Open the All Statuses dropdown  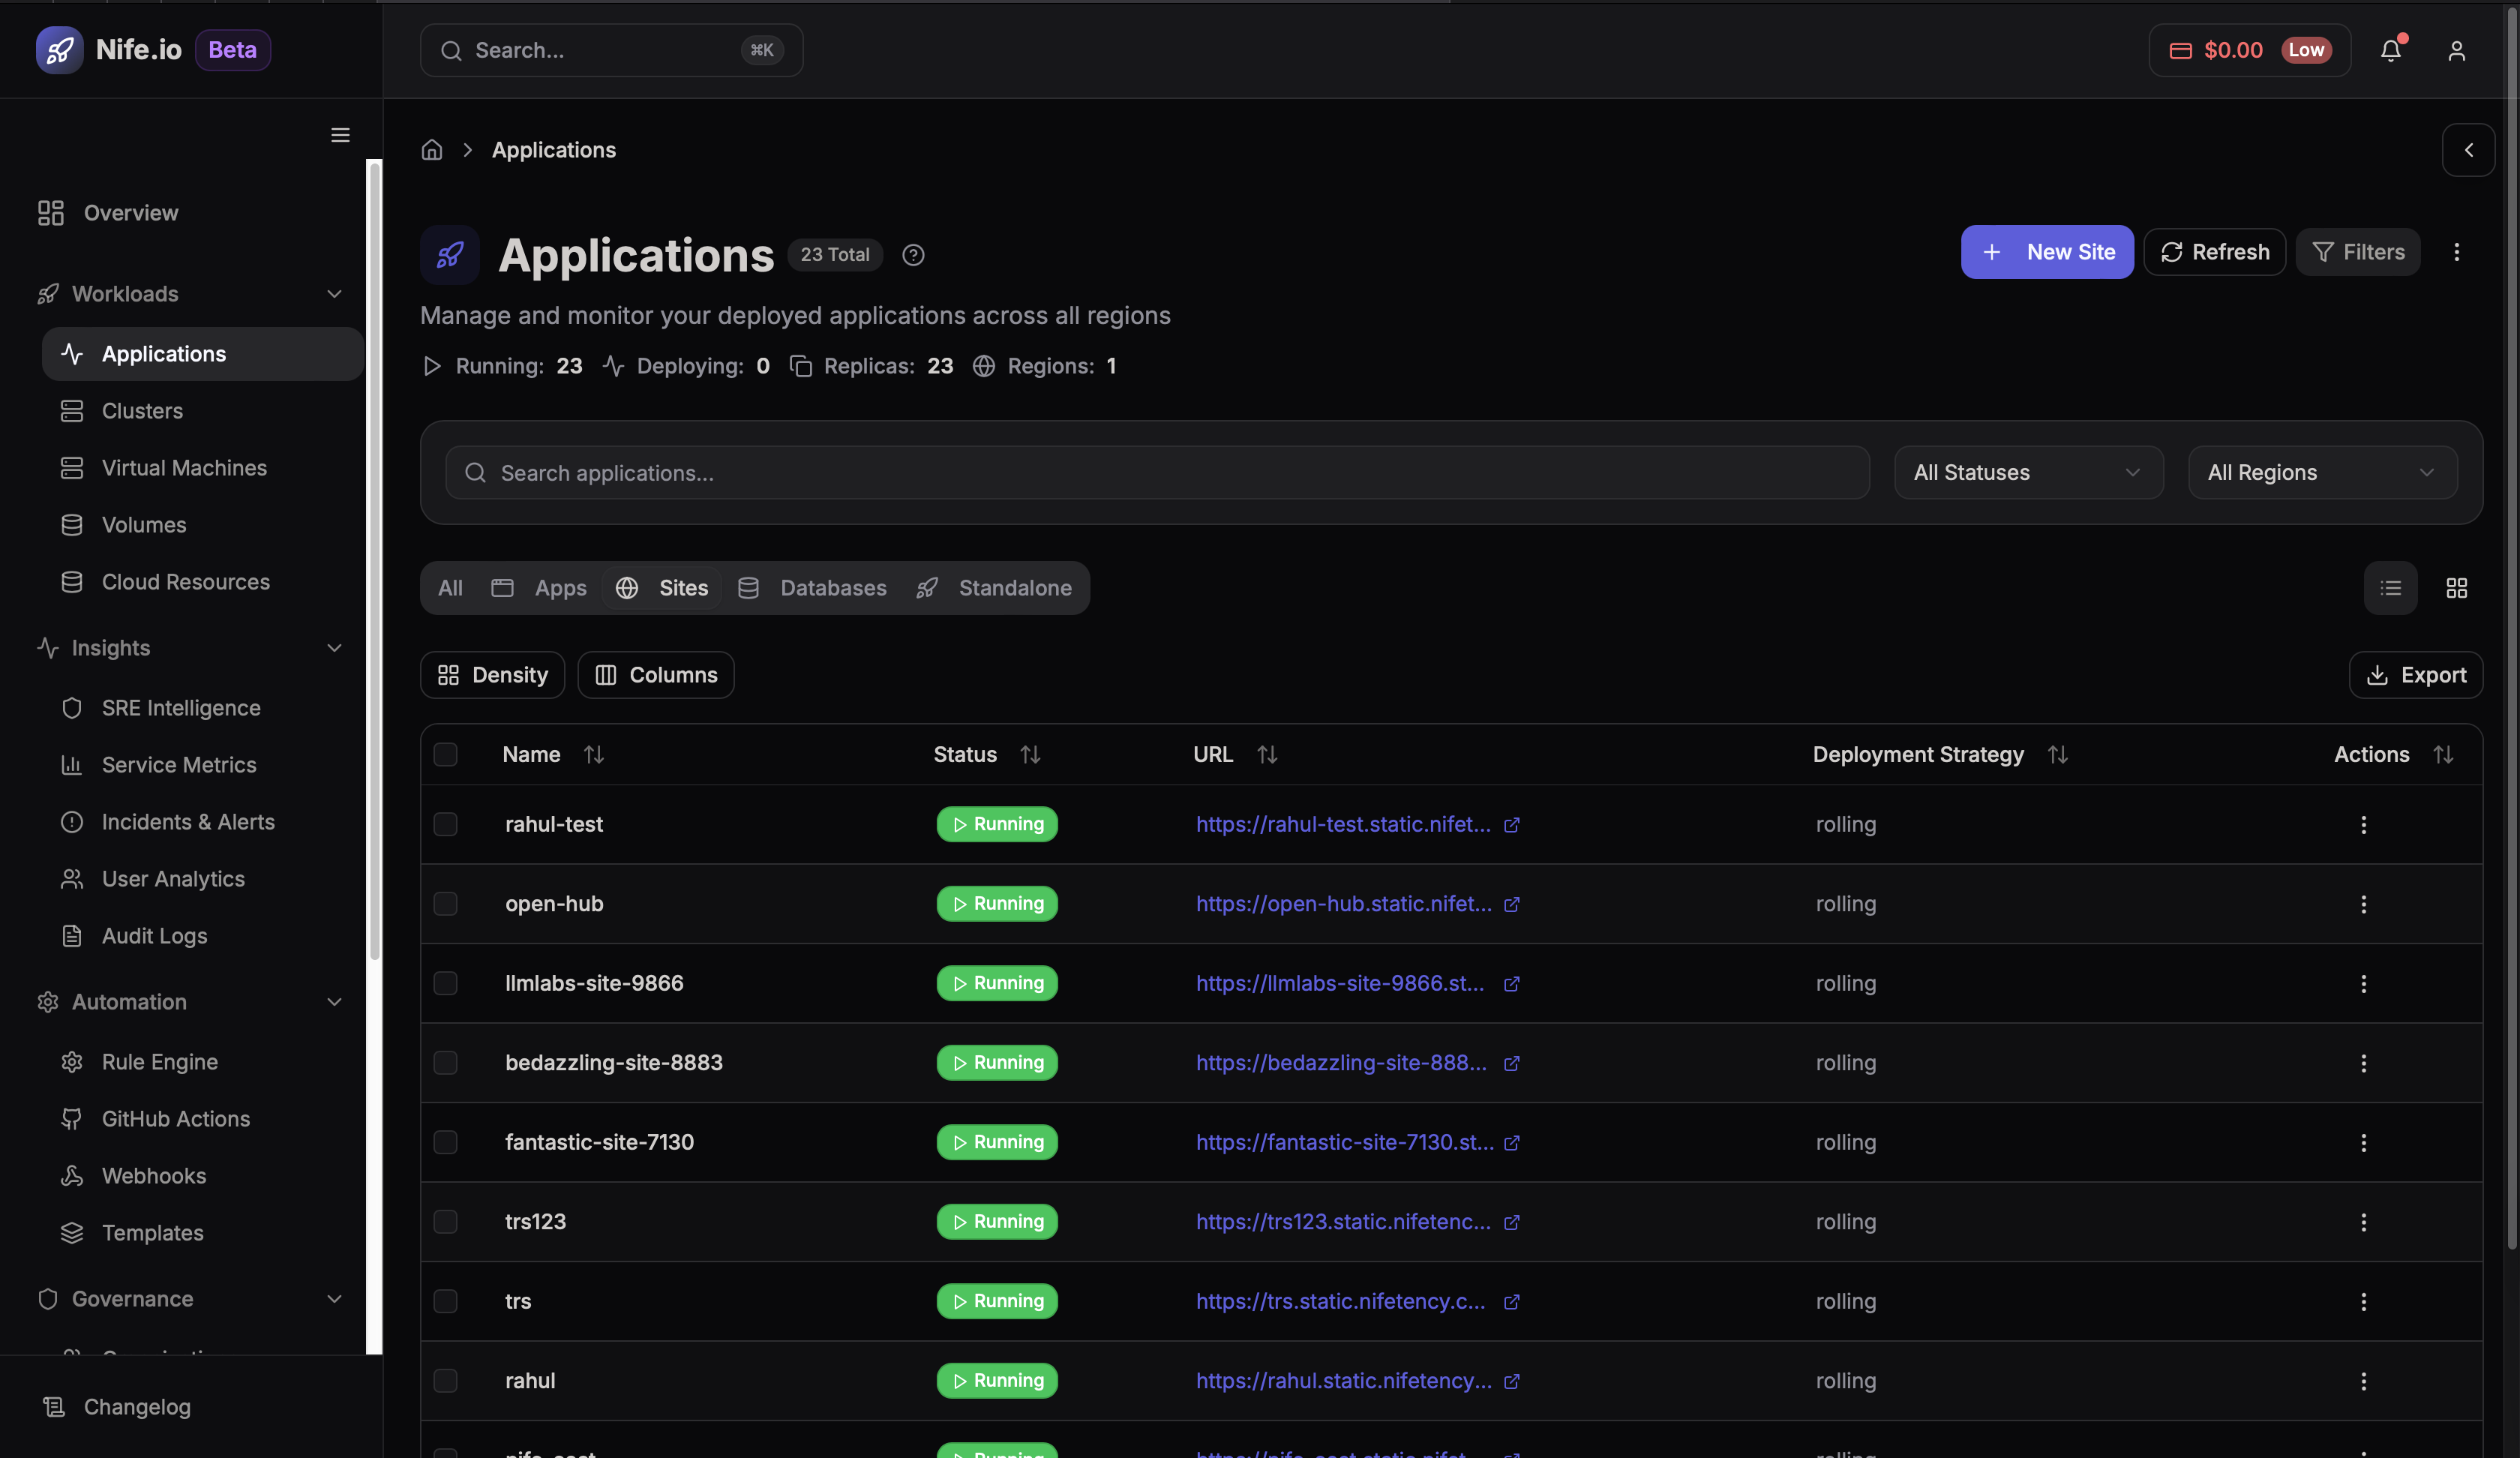pos(2027,473)
